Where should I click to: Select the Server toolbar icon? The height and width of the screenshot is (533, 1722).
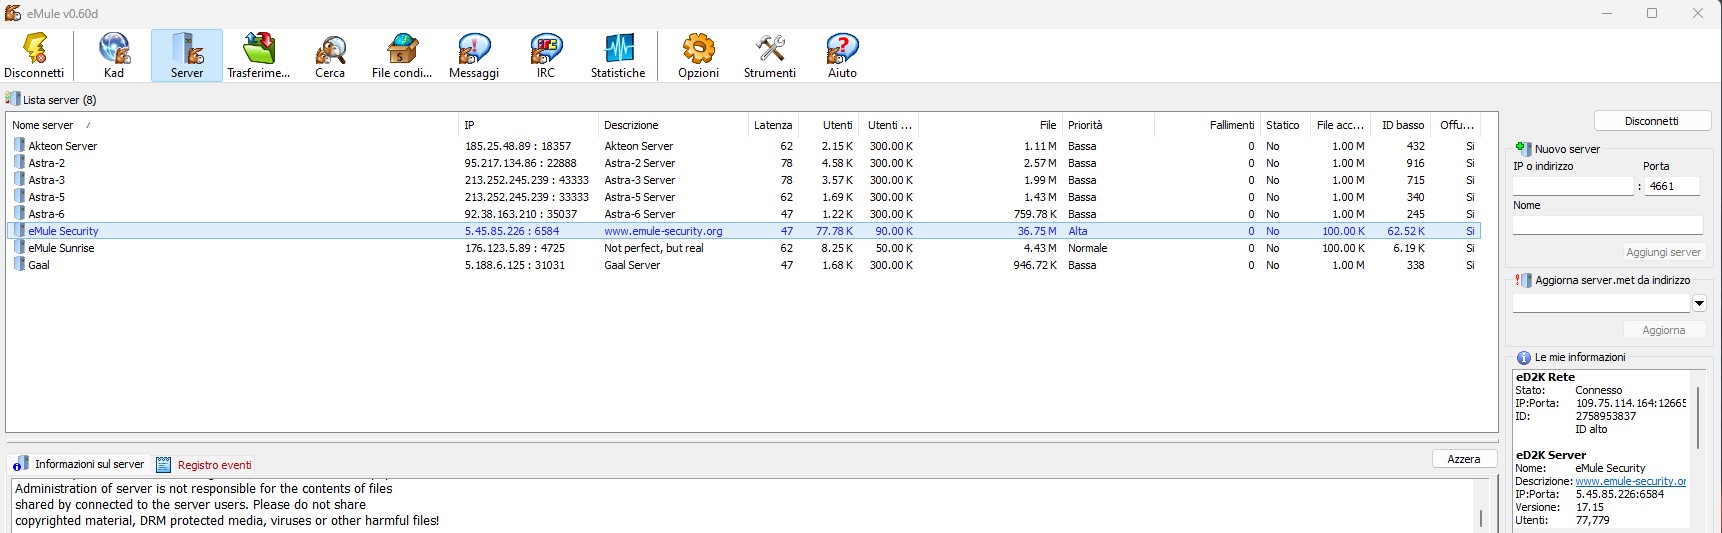click(x=187, y=56)
